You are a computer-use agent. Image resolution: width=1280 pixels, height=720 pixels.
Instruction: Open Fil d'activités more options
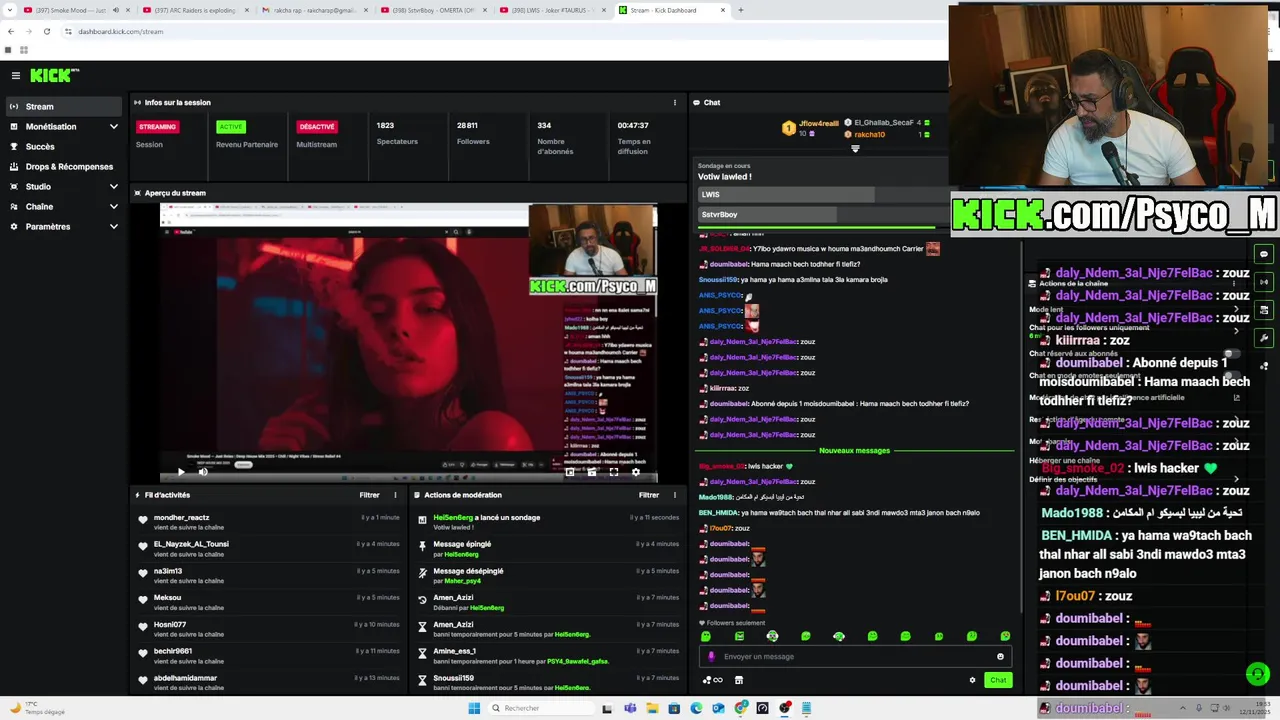coord(395,495)
